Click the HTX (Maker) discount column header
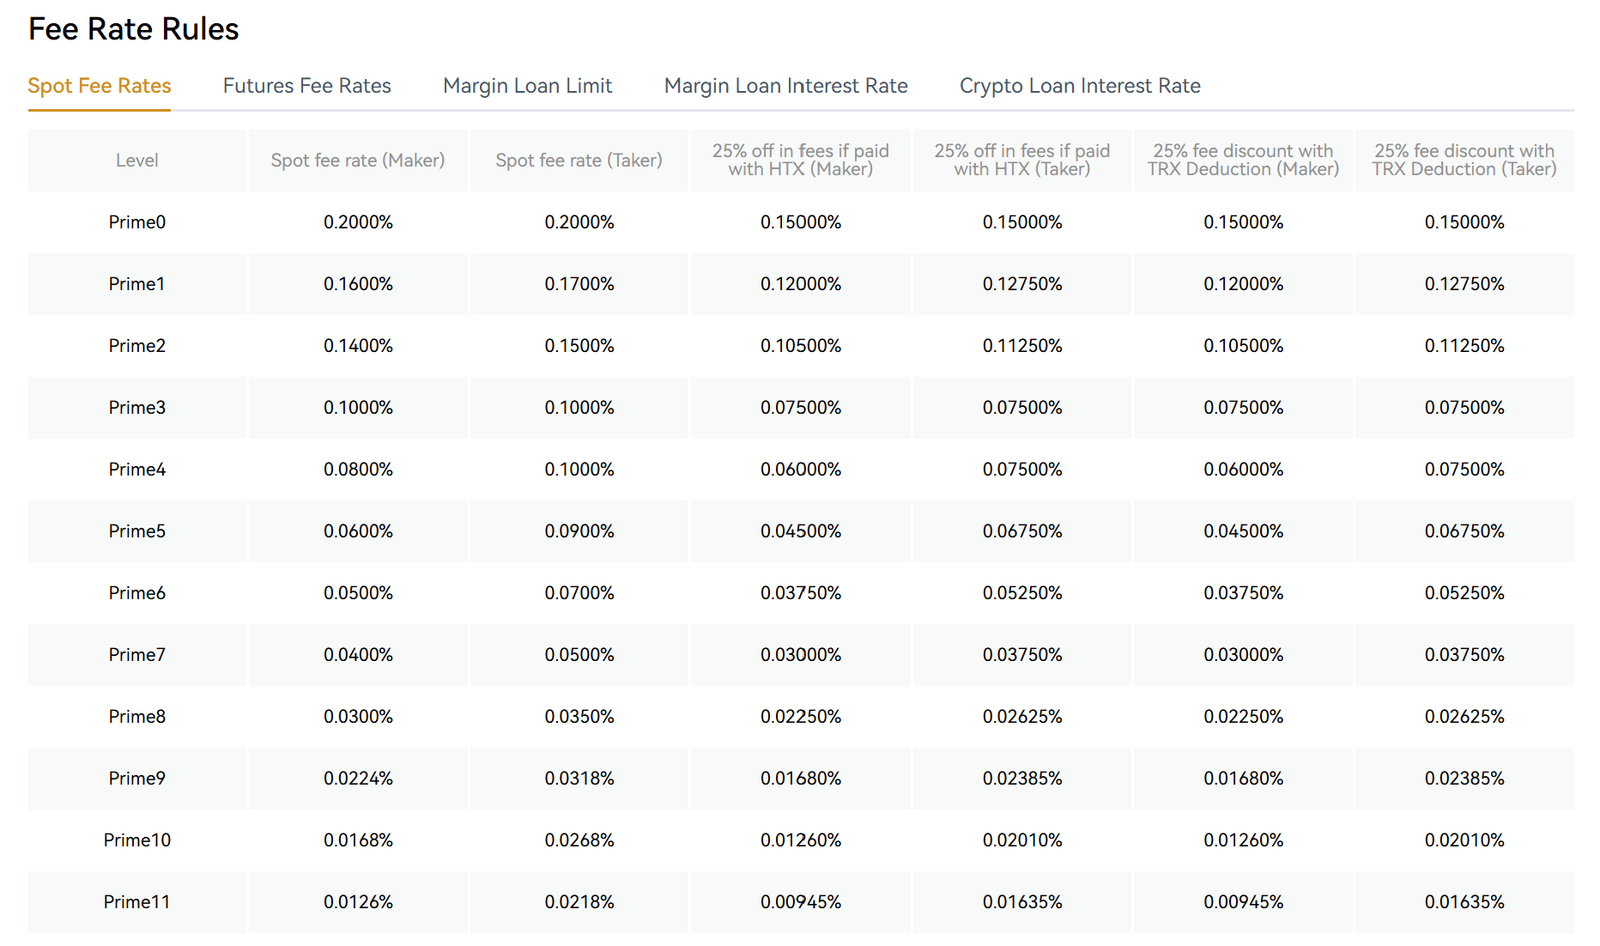 point(800,160)
